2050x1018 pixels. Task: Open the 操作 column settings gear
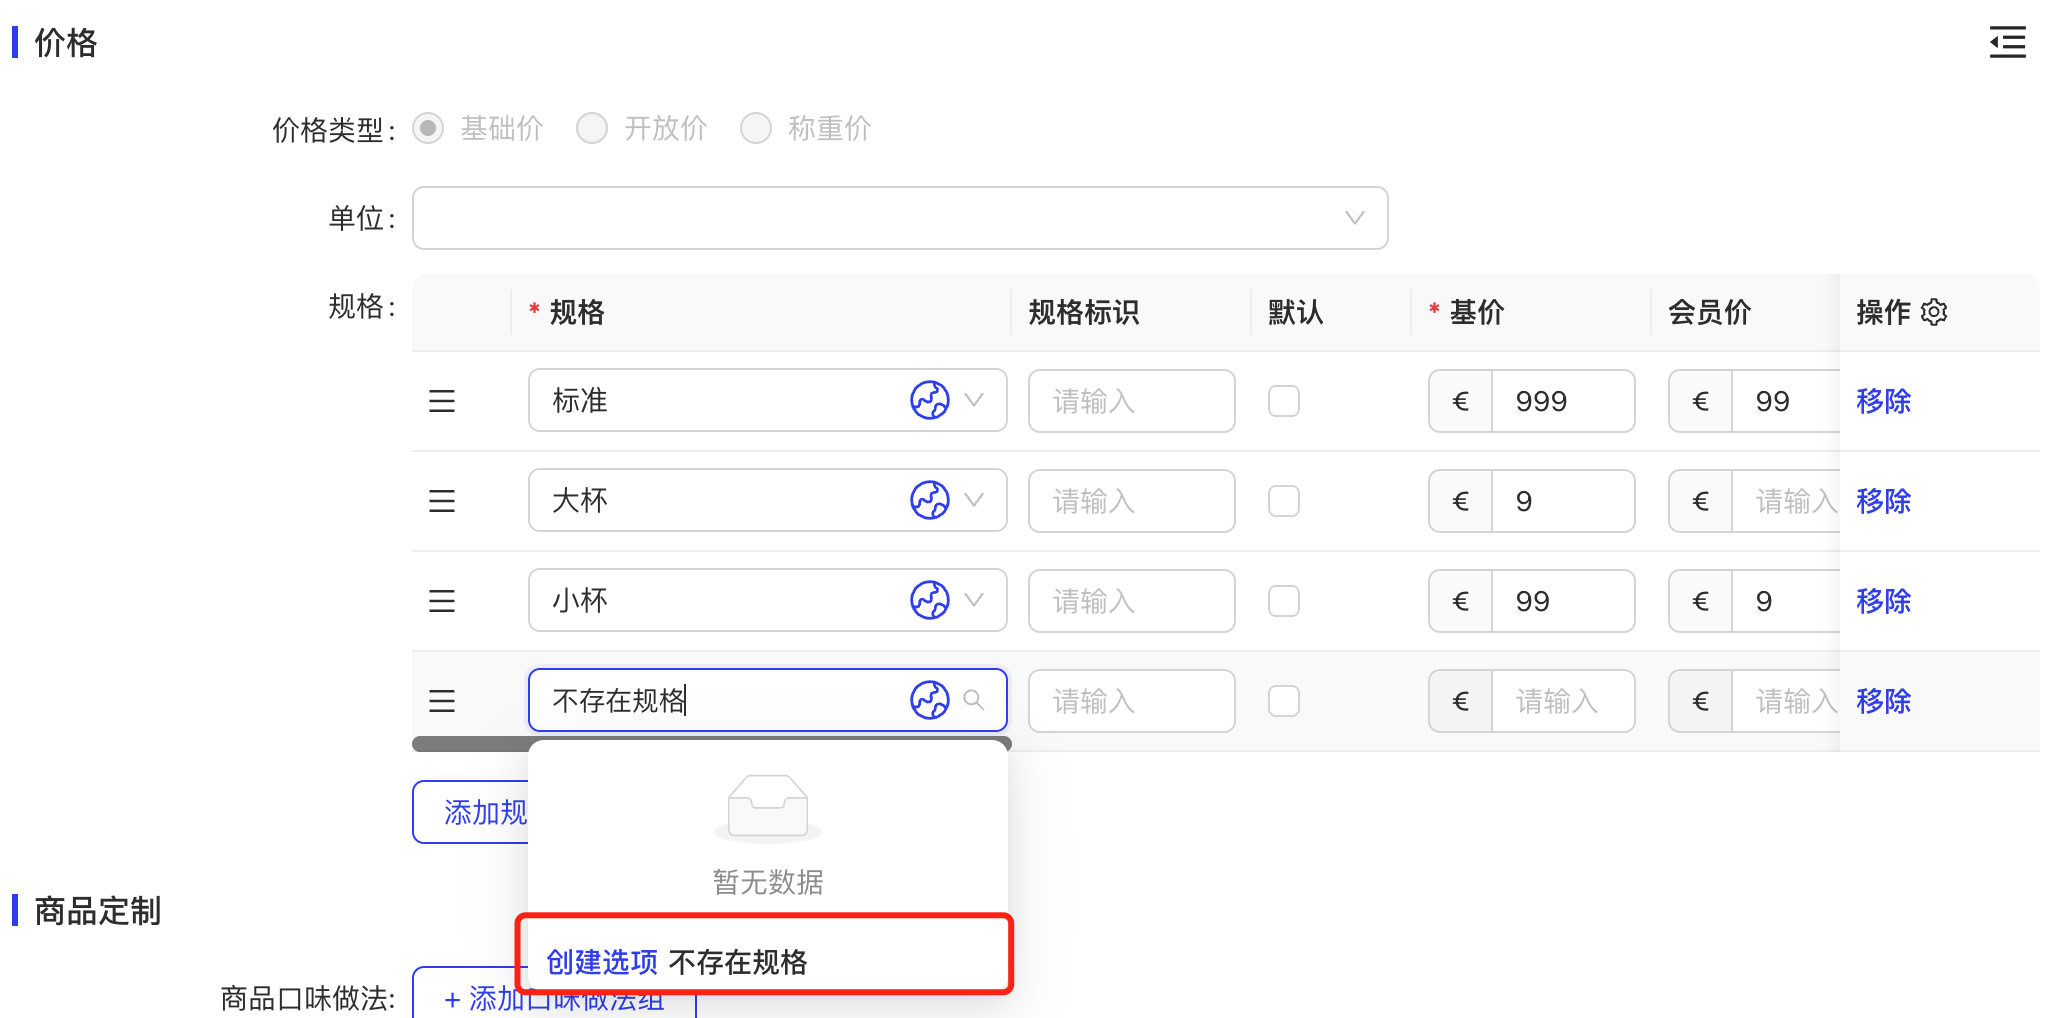pos(1934,312)
